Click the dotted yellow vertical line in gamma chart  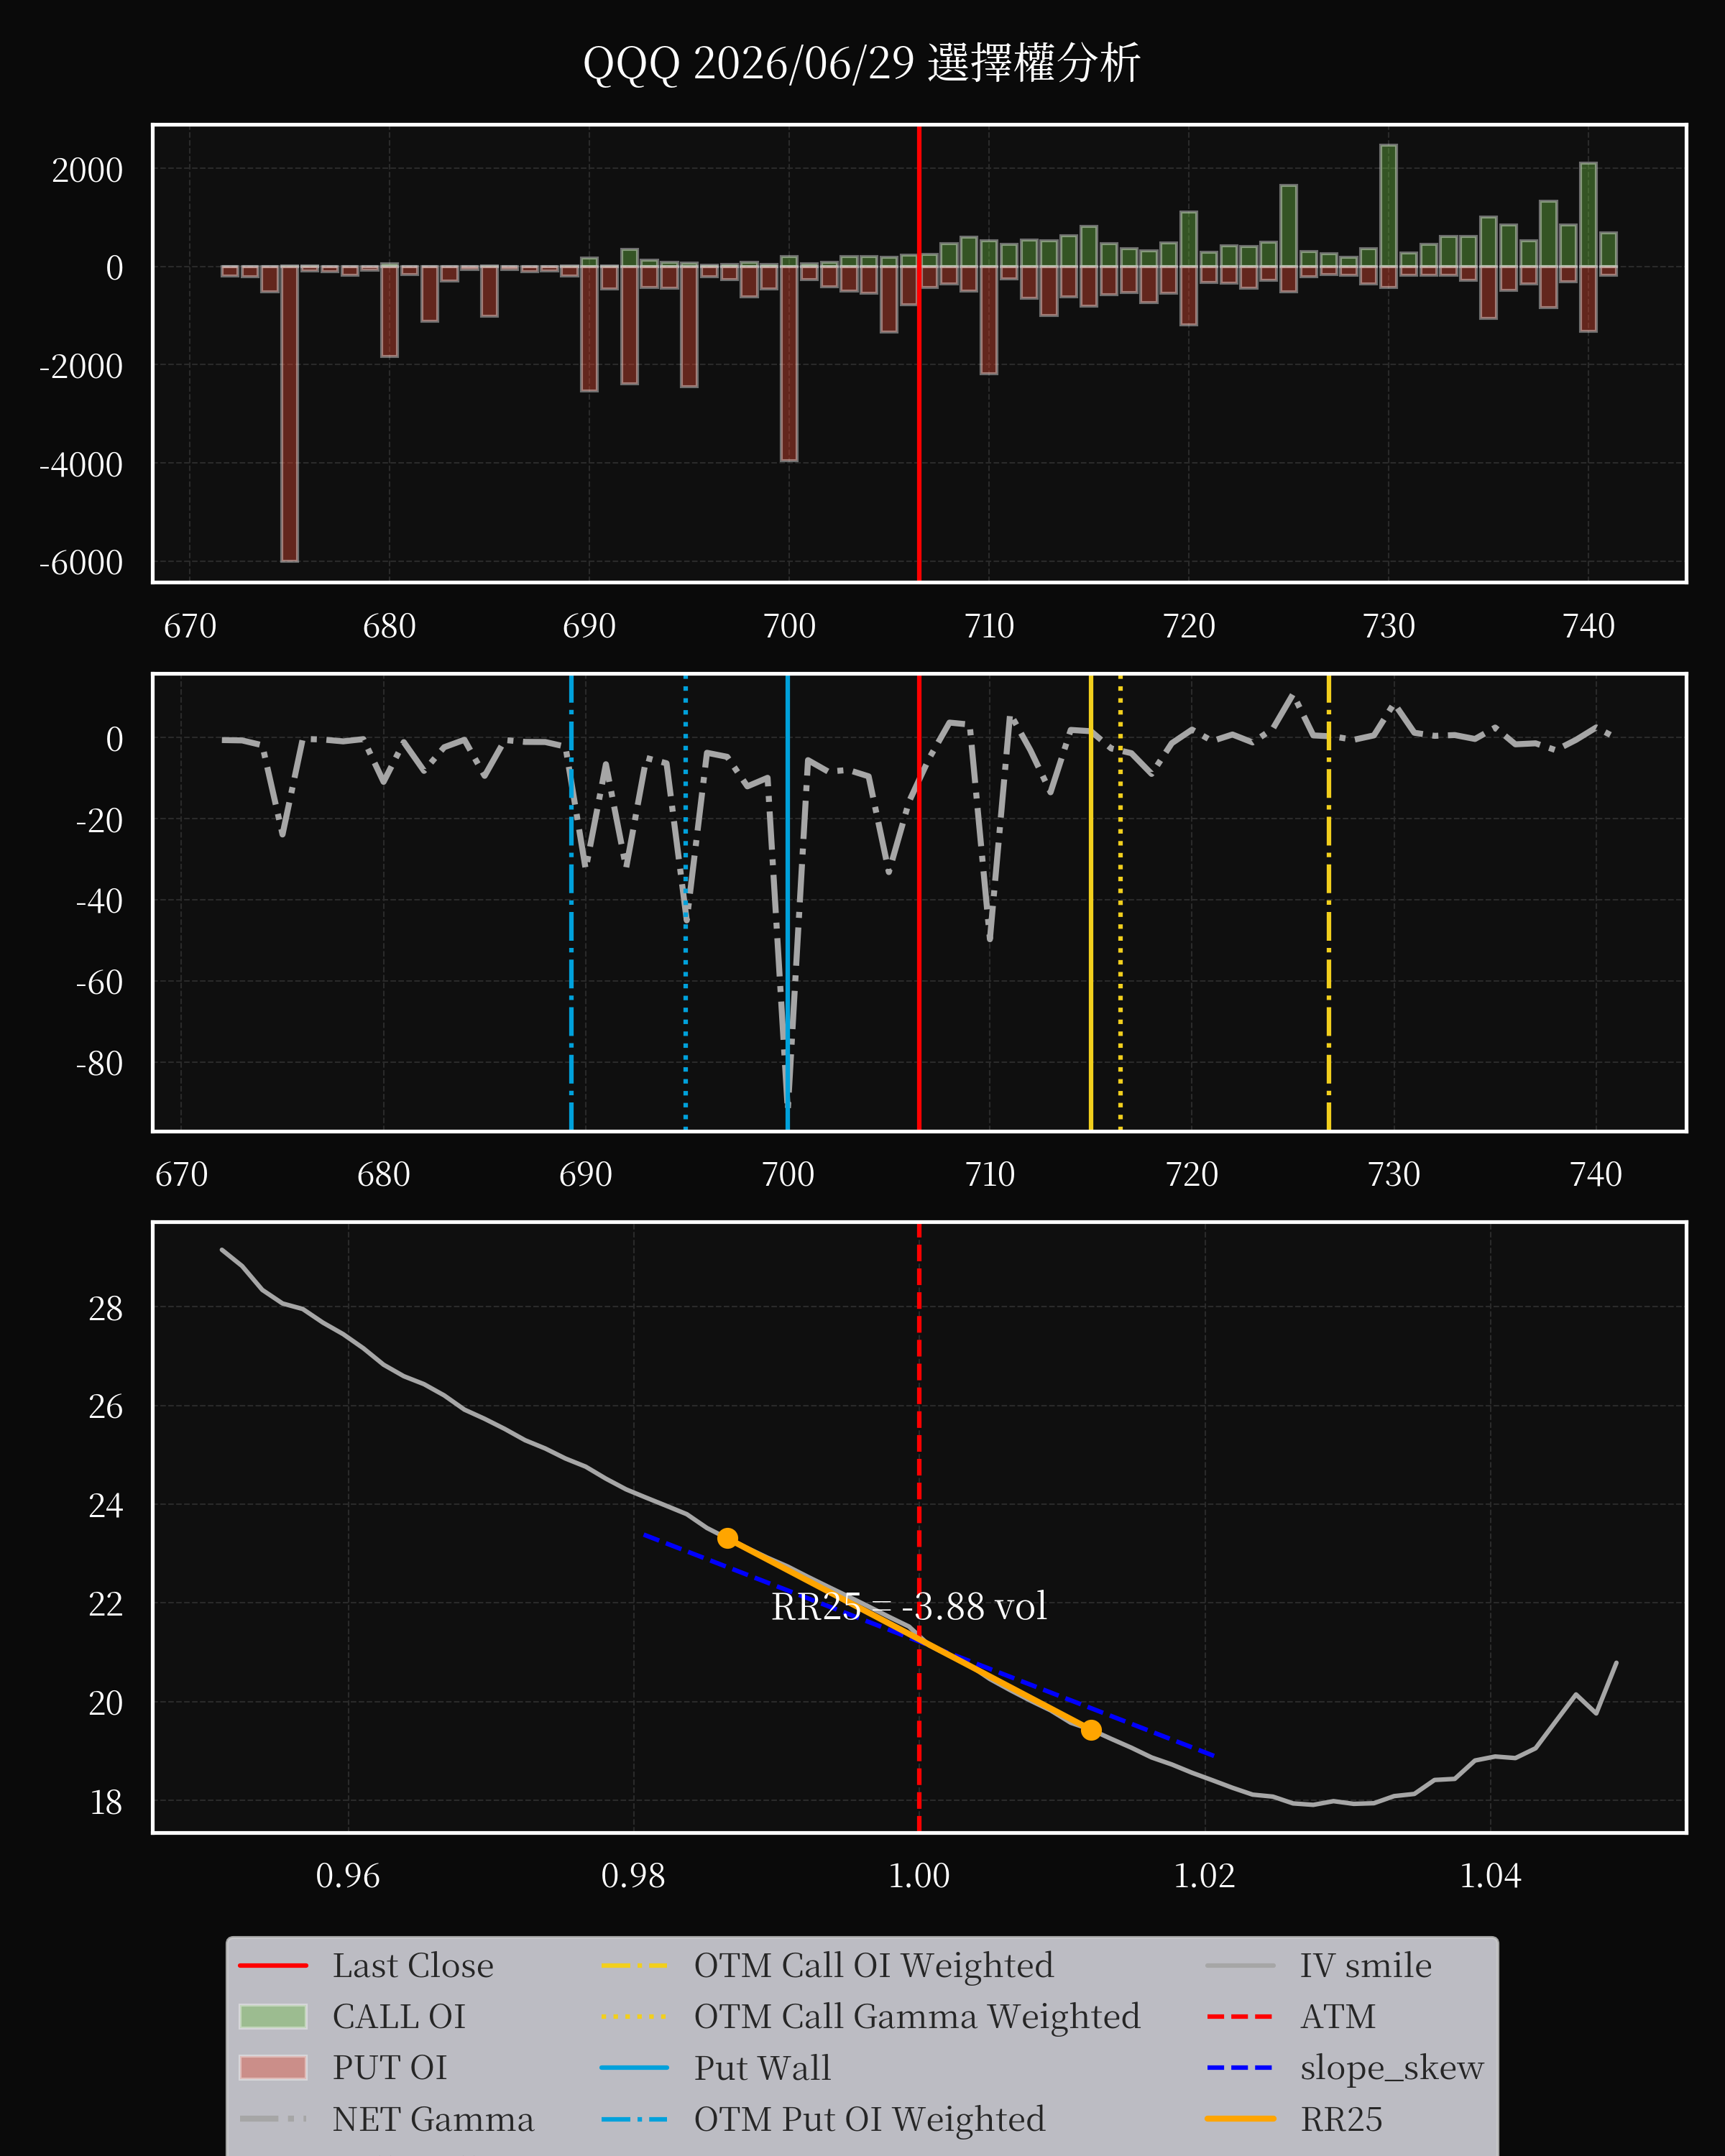click(x=1120, y=903)
